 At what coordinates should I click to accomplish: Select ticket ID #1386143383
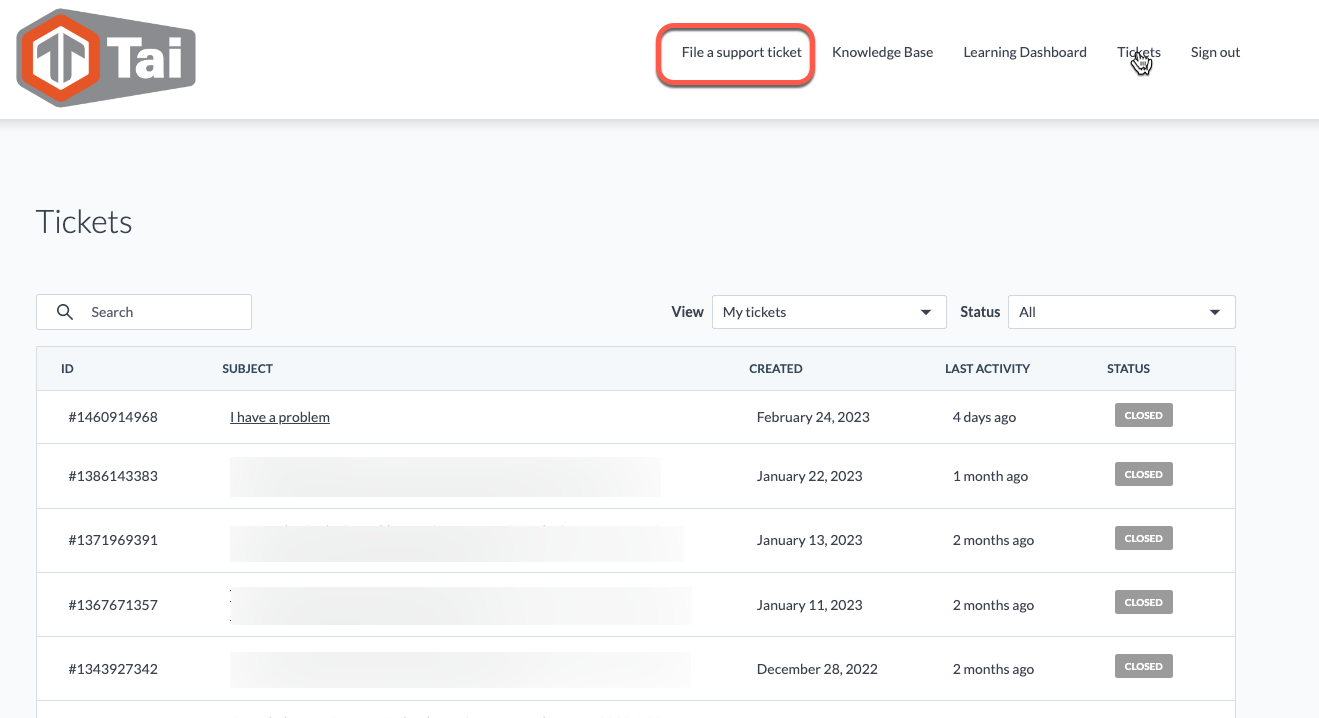[x=113, y=476]
